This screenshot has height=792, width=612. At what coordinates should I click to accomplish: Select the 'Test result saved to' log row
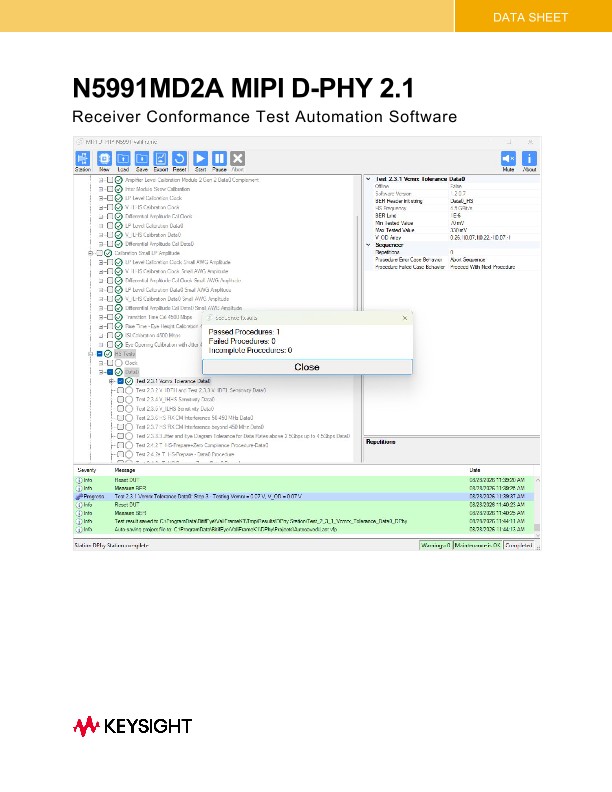point(303,521)
